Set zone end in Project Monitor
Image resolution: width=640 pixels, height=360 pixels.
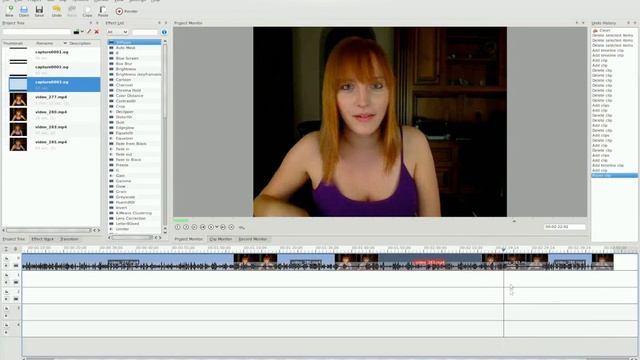click(x=186, y=227)
